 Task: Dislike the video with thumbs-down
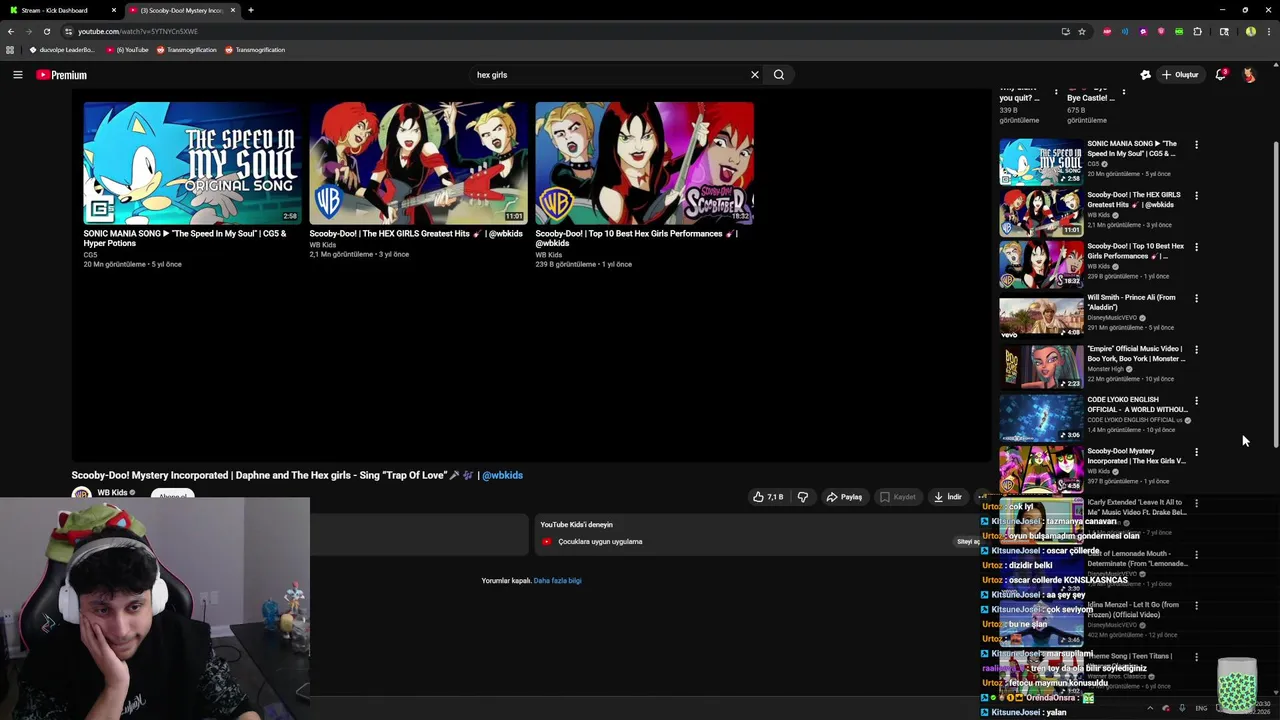click(802, 497)
